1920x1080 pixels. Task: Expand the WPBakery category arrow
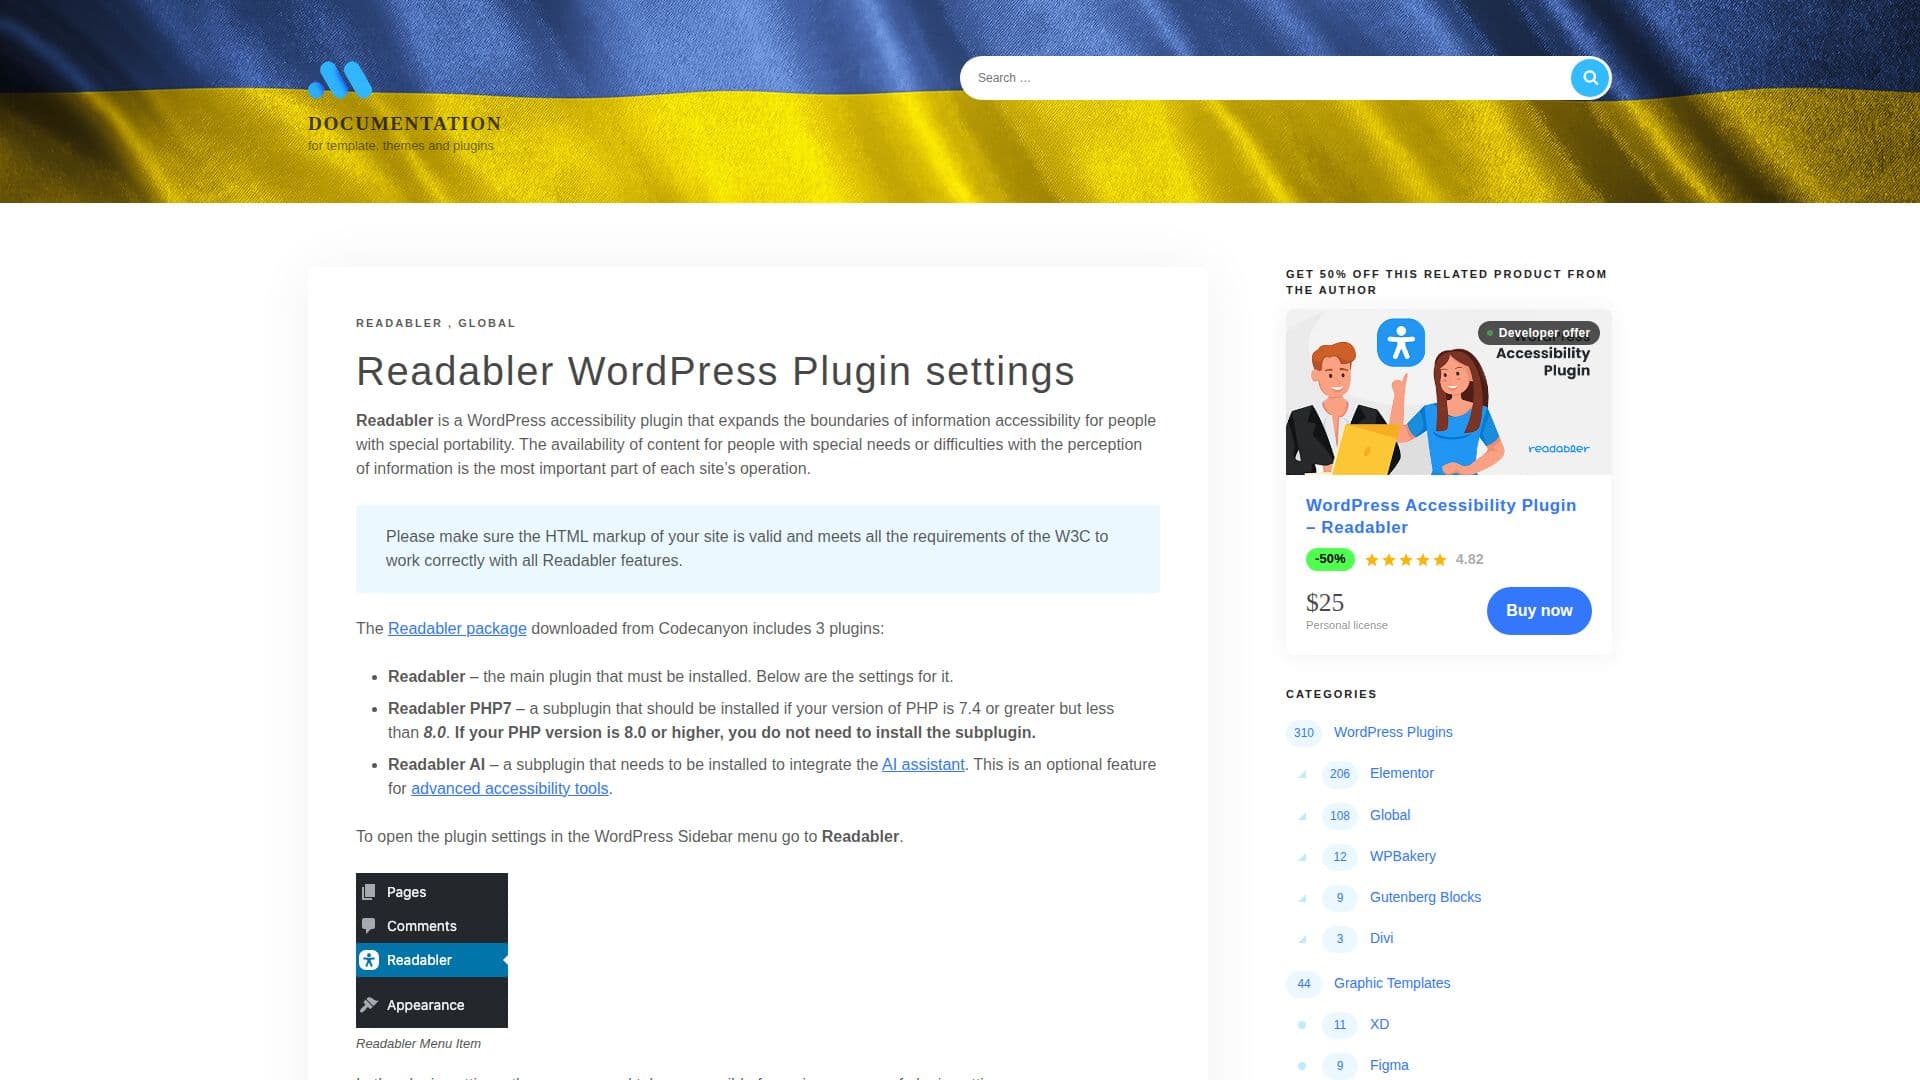point(1302,857)
